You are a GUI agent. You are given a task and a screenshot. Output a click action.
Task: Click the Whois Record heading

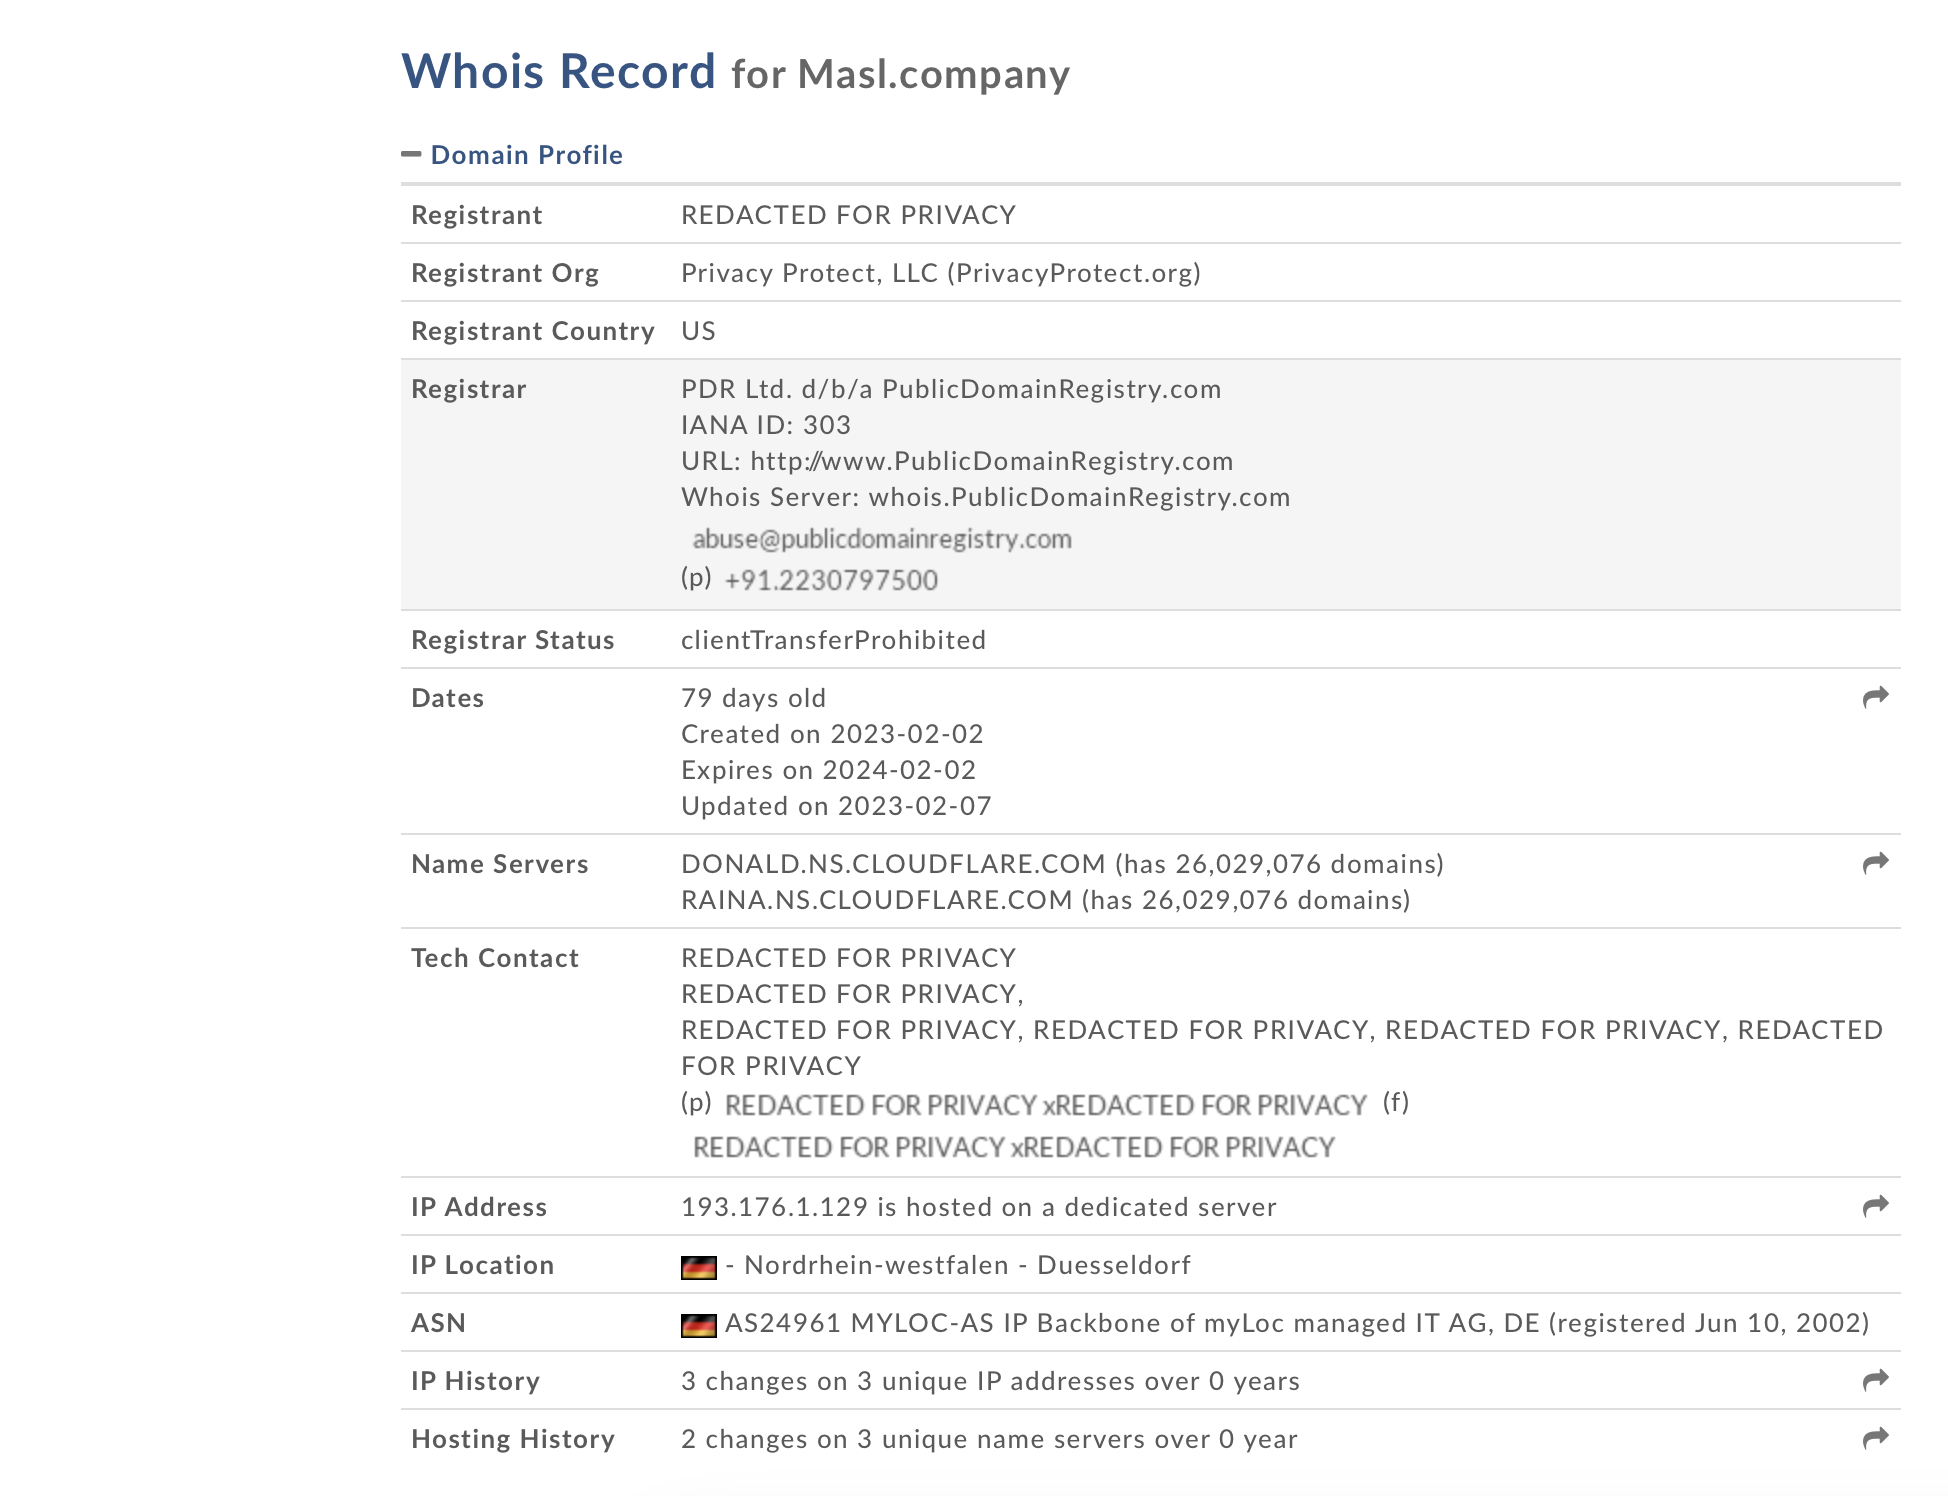pos(558,72)
